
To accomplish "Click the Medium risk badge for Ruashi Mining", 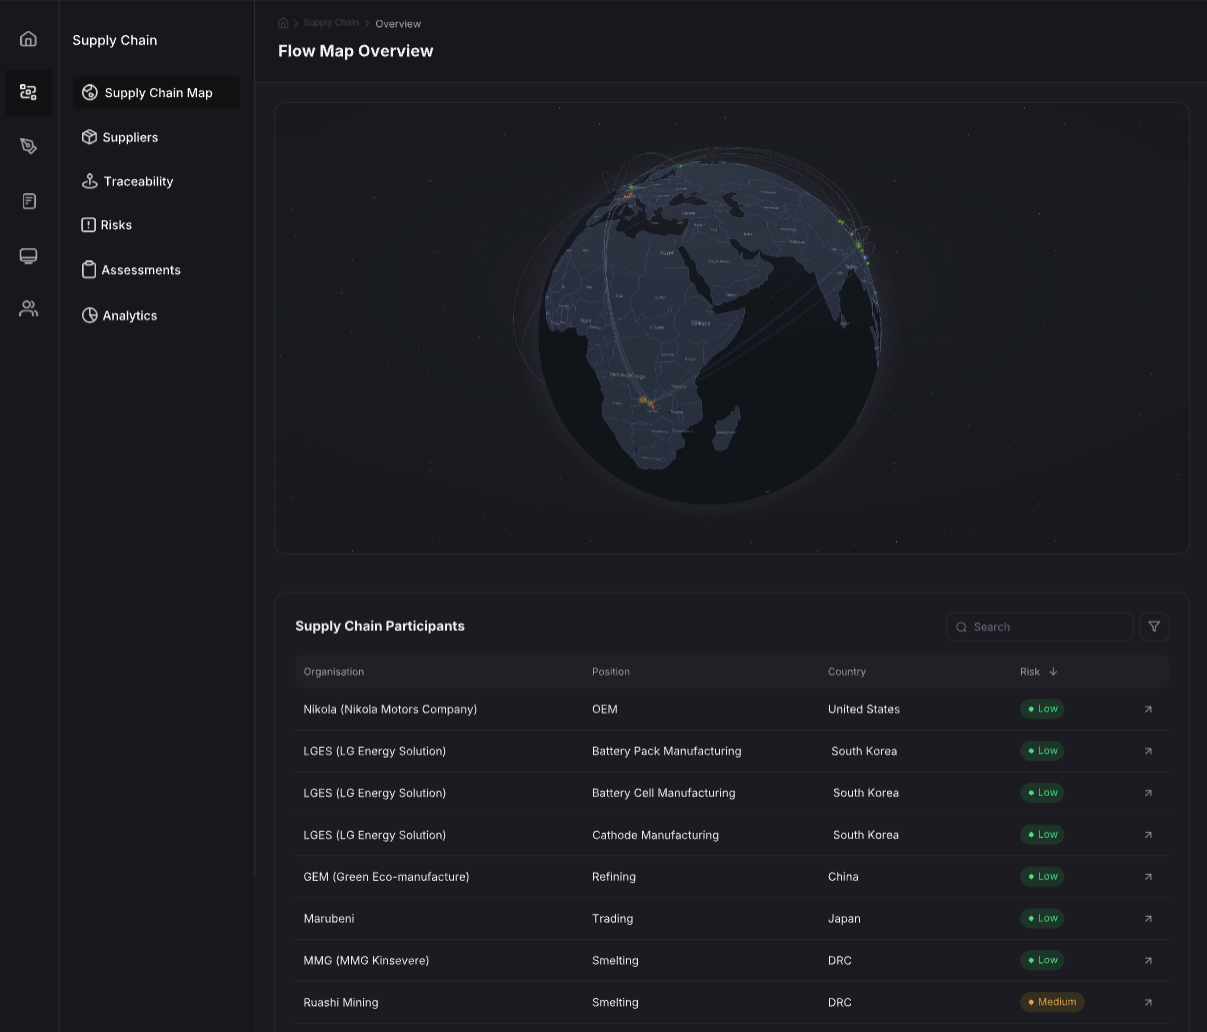I will click(x=1052, y=1002).
